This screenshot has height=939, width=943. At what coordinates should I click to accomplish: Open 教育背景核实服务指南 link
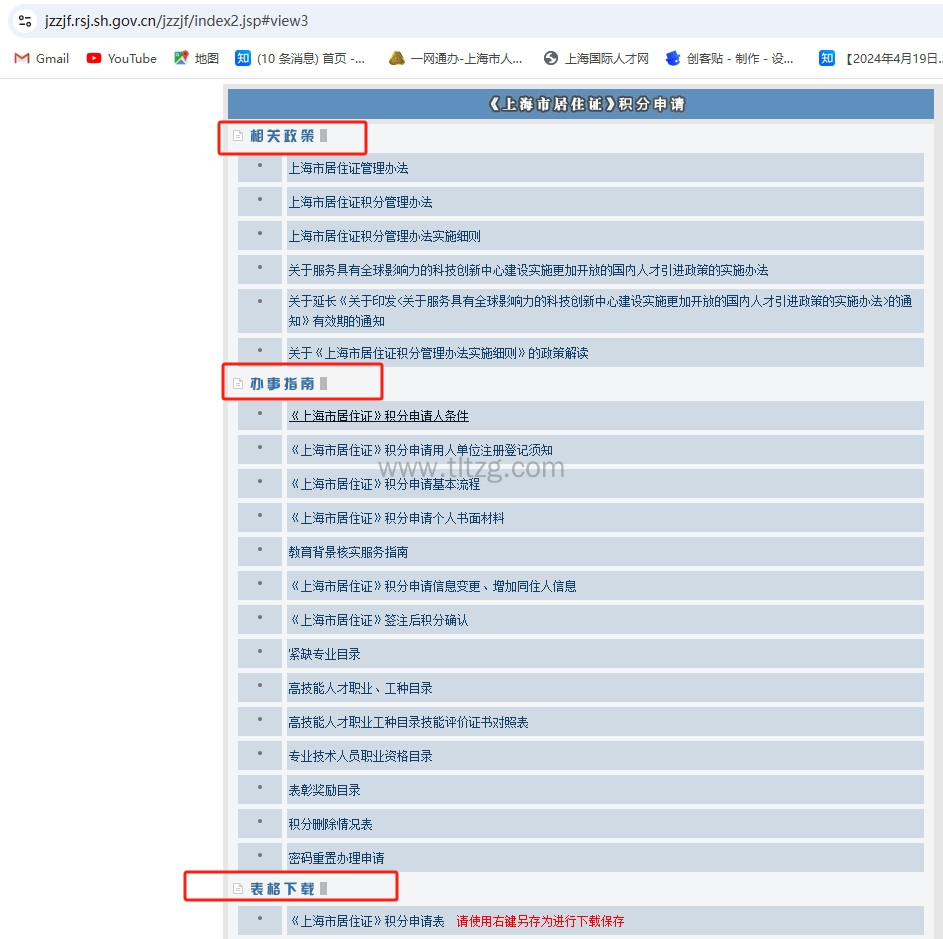[348, 552]
